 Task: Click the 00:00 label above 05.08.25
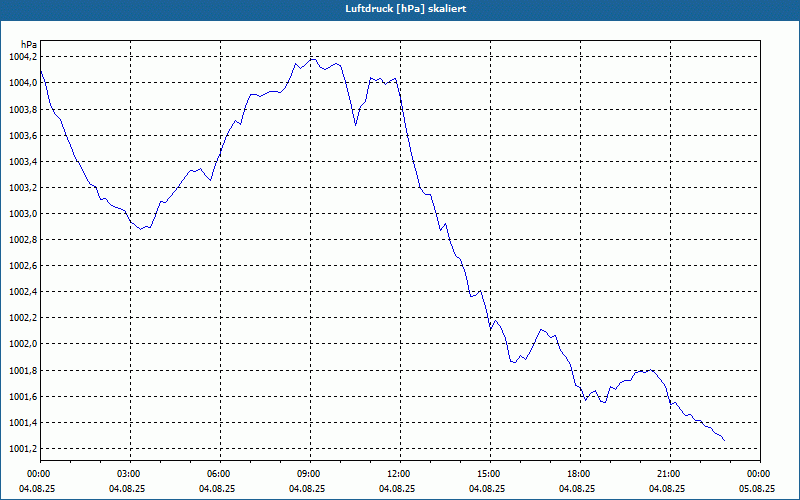pyautogui.click(x=760, y=474)
